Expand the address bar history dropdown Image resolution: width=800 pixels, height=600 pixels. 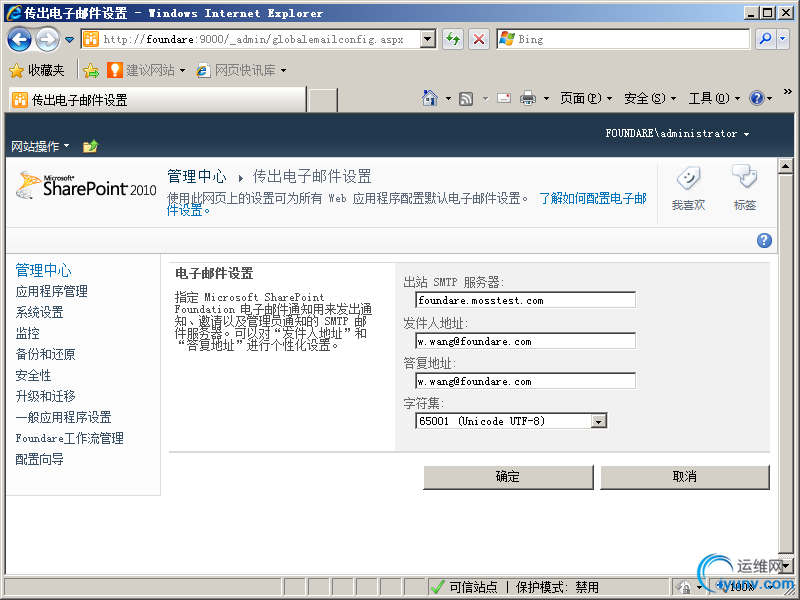(x=428, y=39)
